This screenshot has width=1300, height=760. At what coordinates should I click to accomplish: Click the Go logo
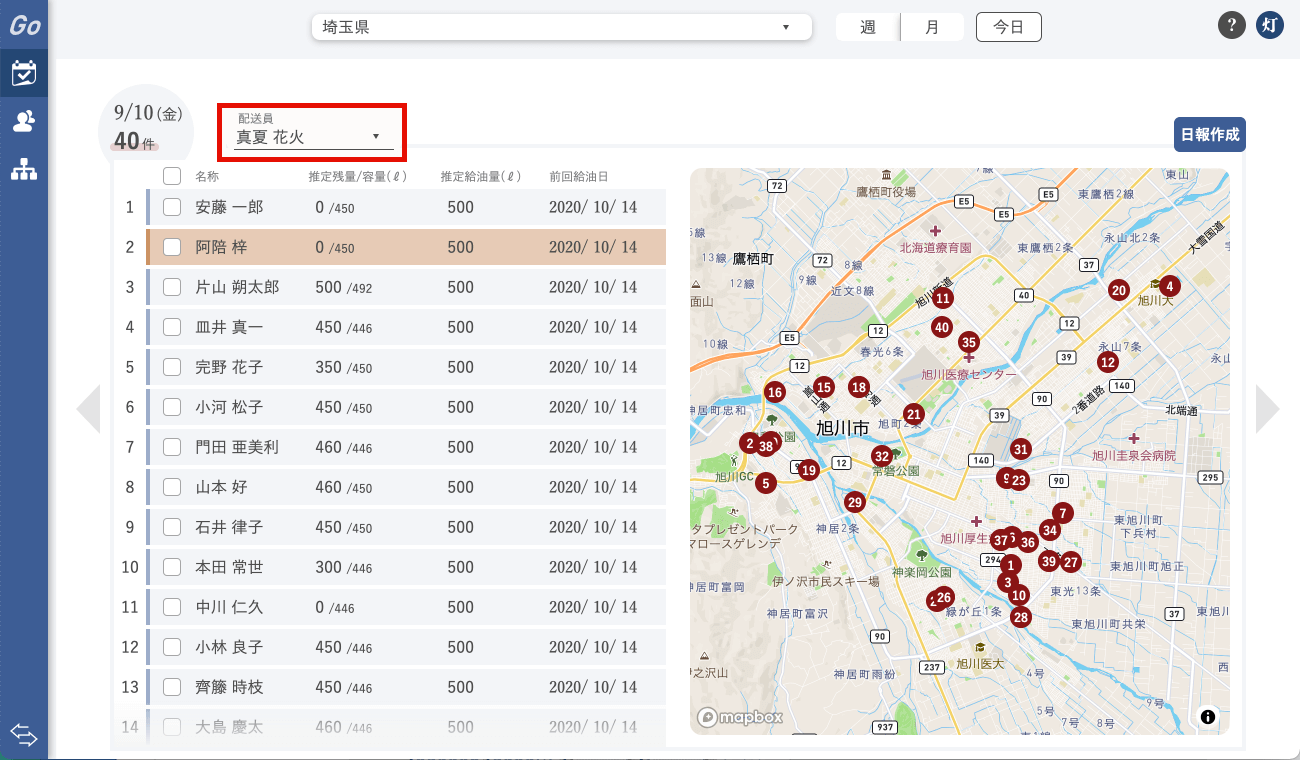24,25
